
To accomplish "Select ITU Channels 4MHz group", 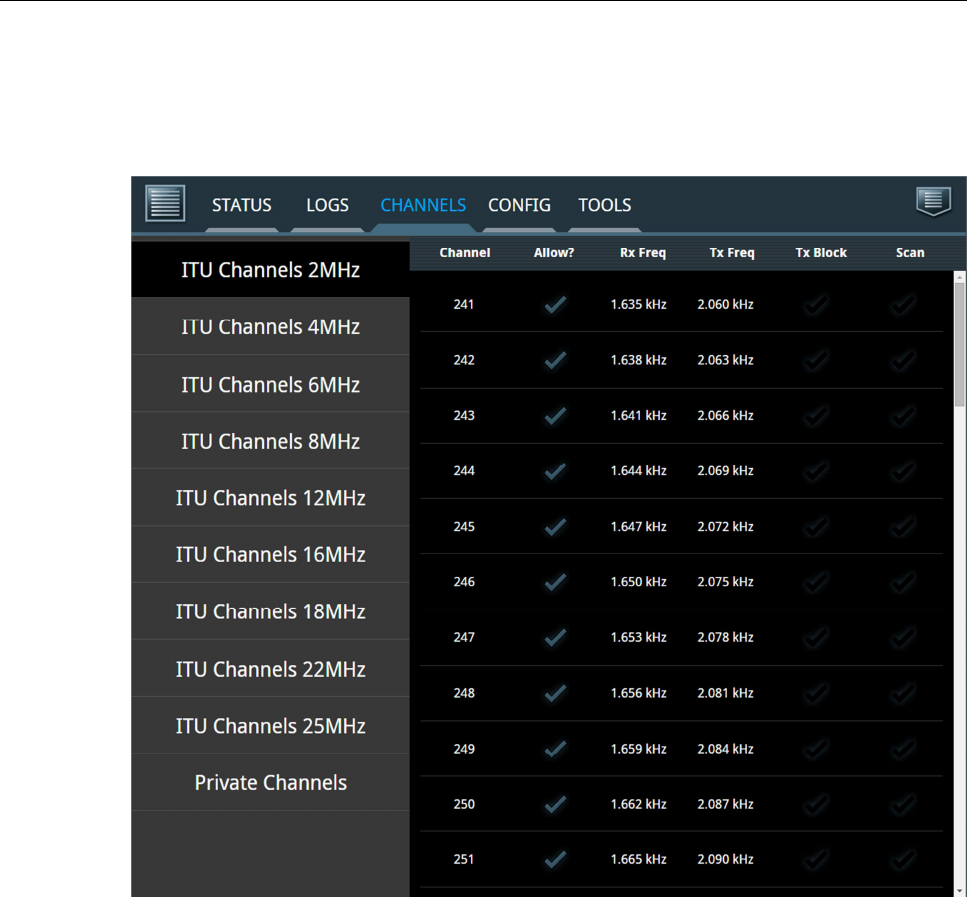I will point(270,326).
